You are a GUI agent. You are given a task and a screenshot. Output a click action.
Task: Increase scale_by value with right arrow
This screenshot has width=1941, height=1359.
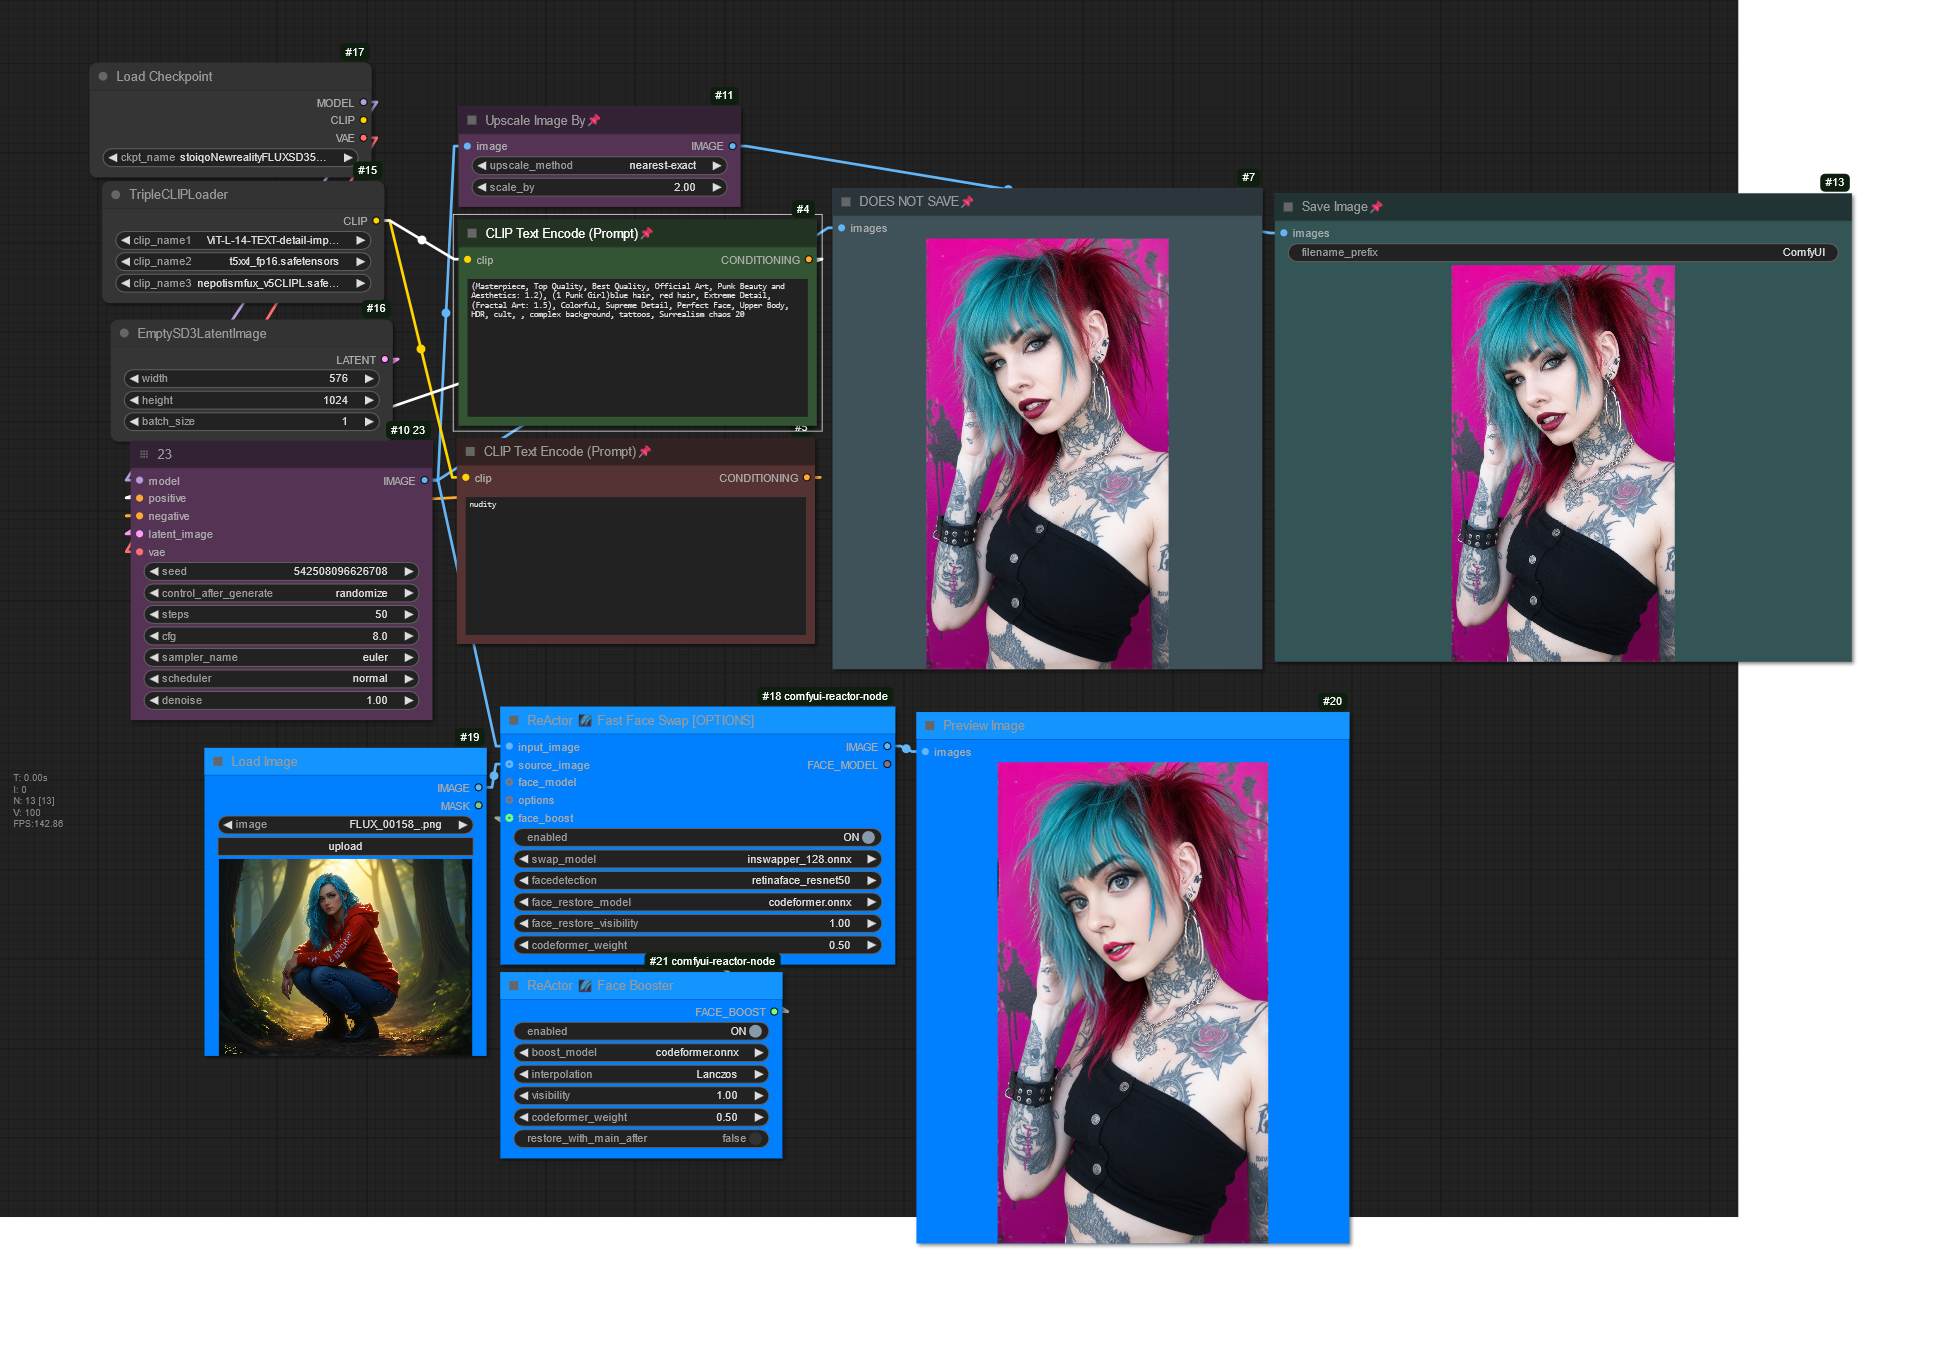coord(717,187)
